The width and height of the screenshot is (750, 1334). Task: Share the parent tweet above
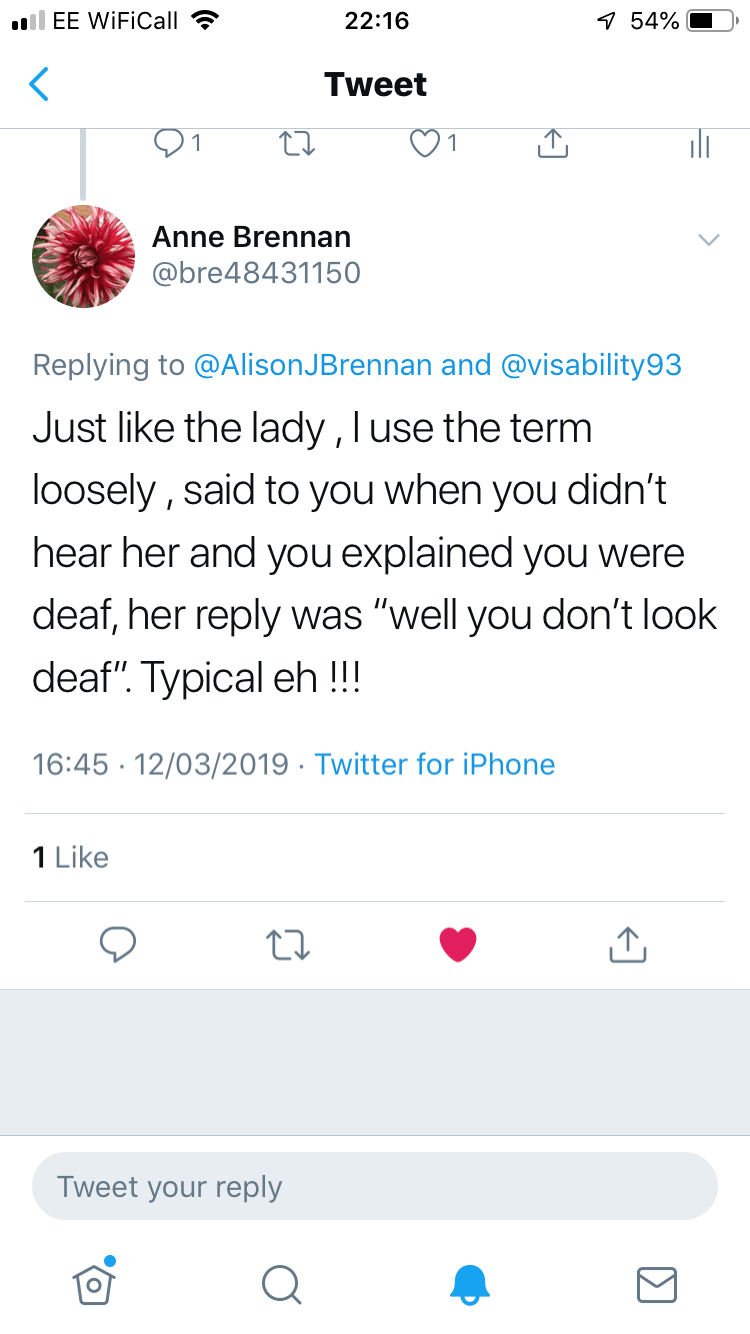pos(552,145)
